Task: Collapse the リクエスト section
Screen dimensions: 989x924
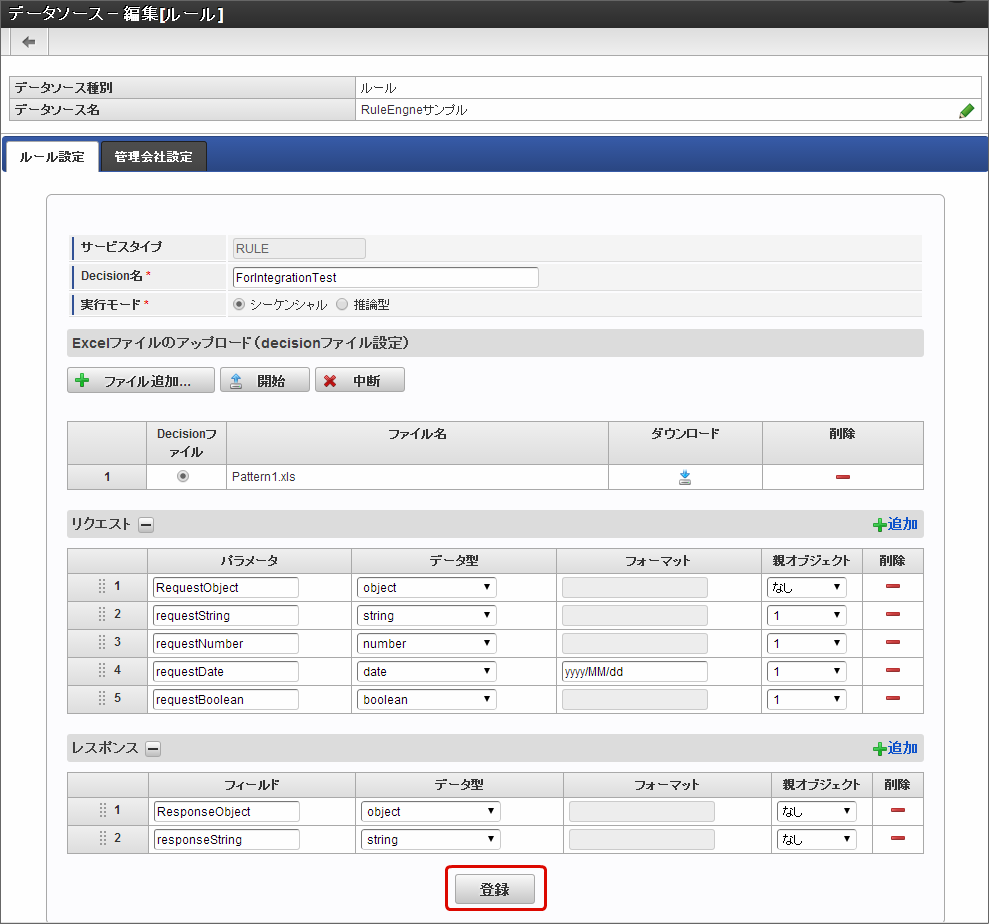Action: (x=146, y=524)
